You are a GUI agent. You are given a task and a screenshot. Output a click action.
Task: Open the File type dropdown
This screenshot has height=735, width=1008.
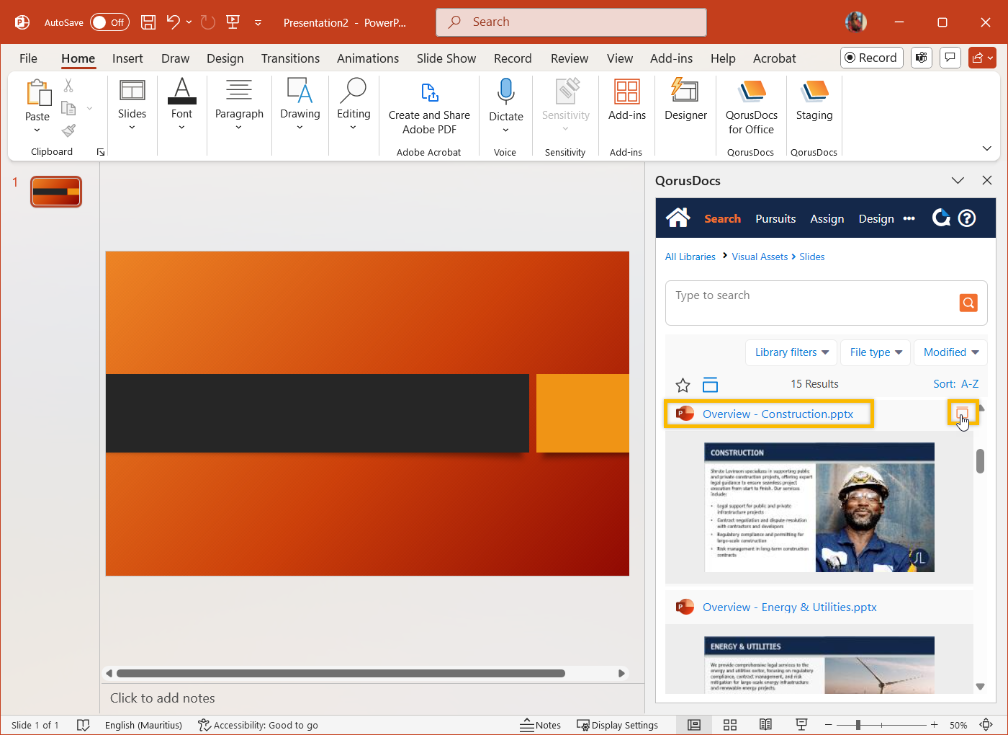[875, 352]
